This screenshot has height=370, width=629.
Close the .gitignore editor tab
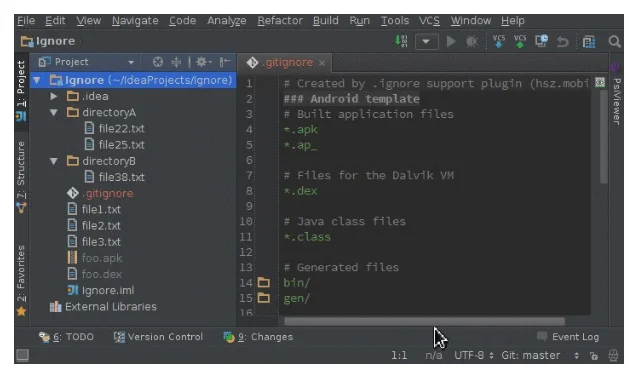[322, 63]
